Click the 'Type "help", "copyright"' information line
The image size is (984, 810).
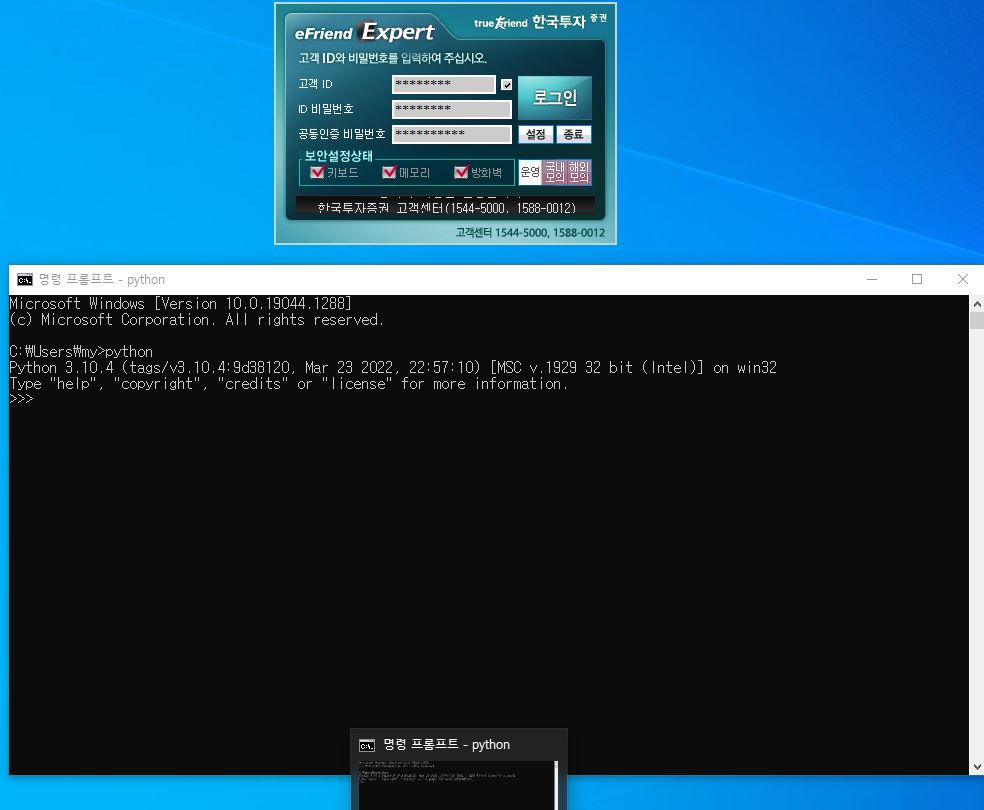coord(289,384)
